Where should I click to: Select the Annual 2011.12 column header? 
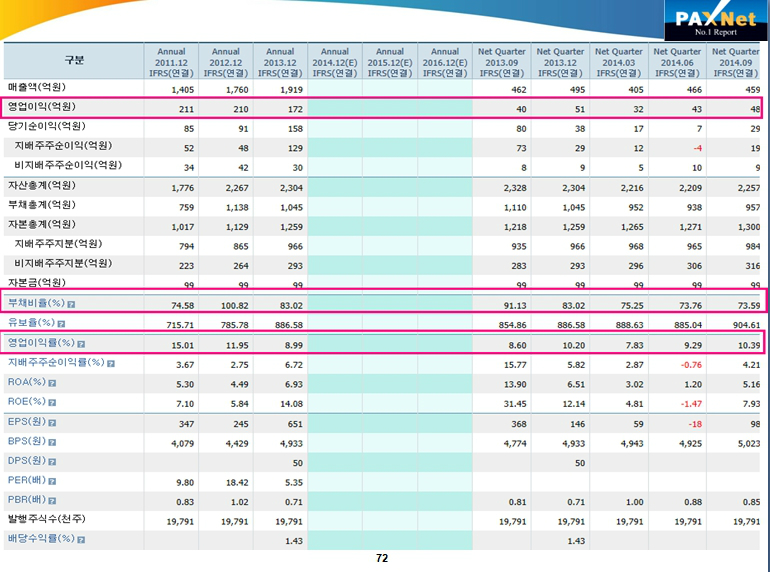(171, 62)
